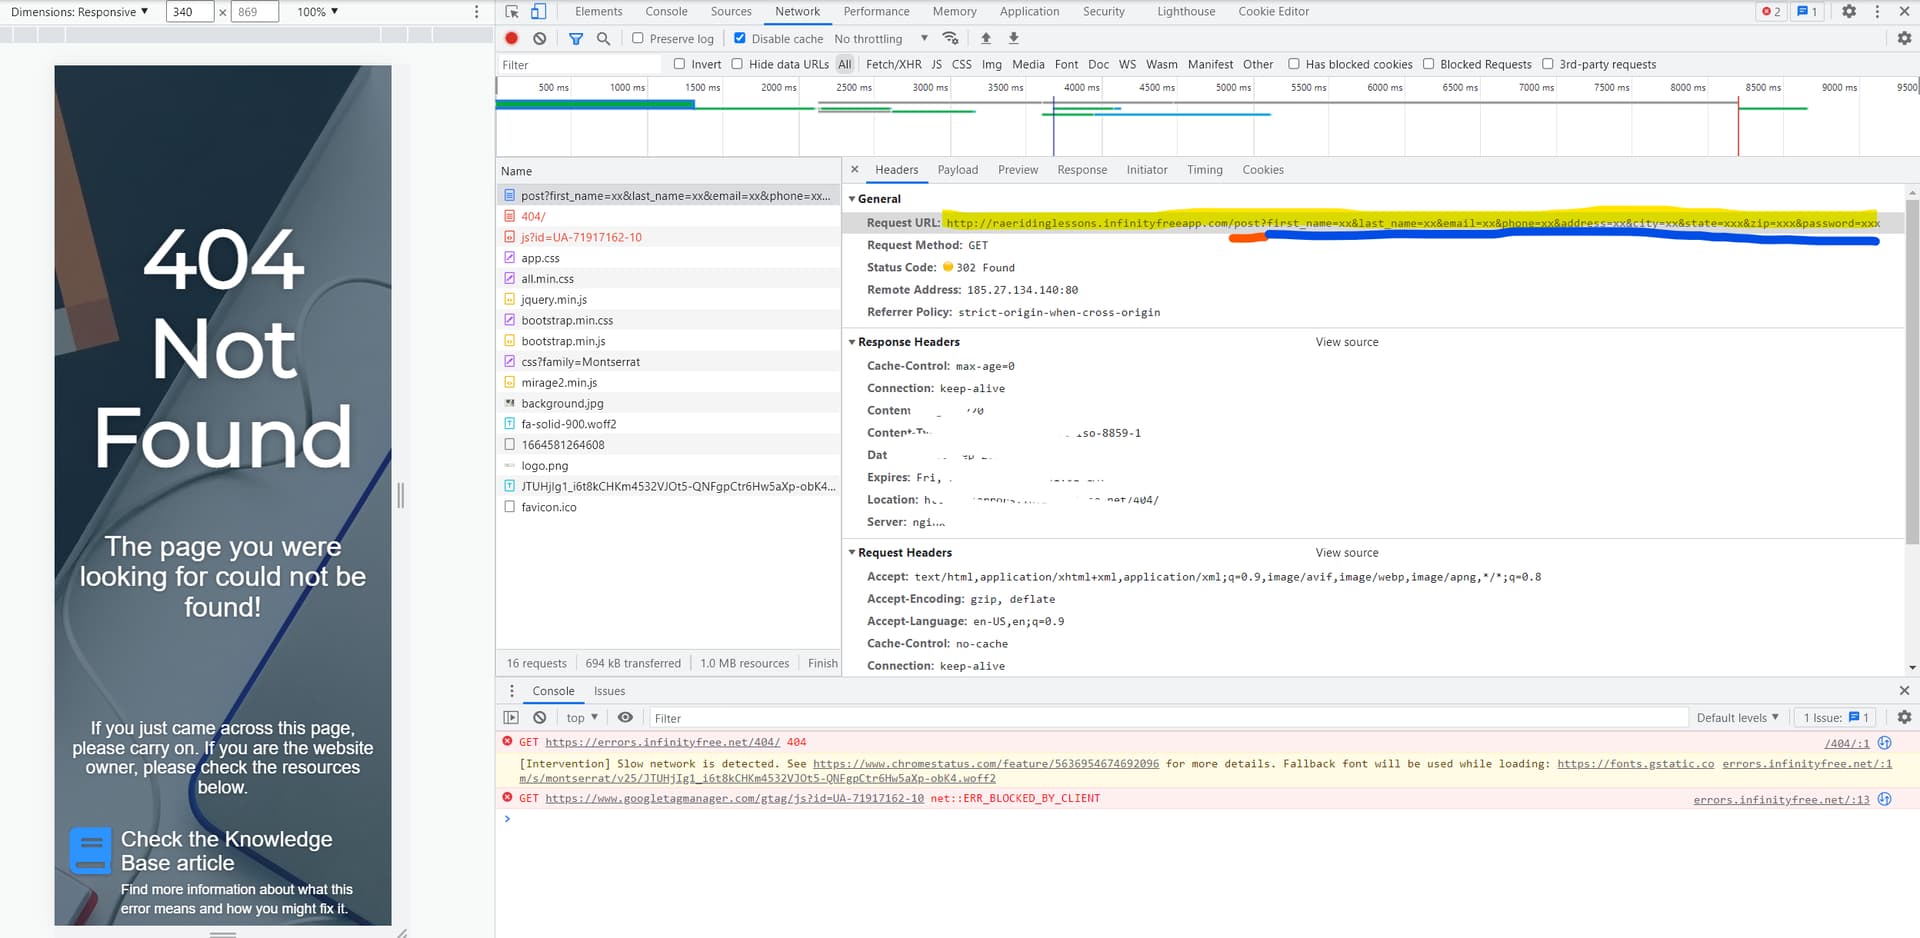Switch to the Timing tab

1204,170
